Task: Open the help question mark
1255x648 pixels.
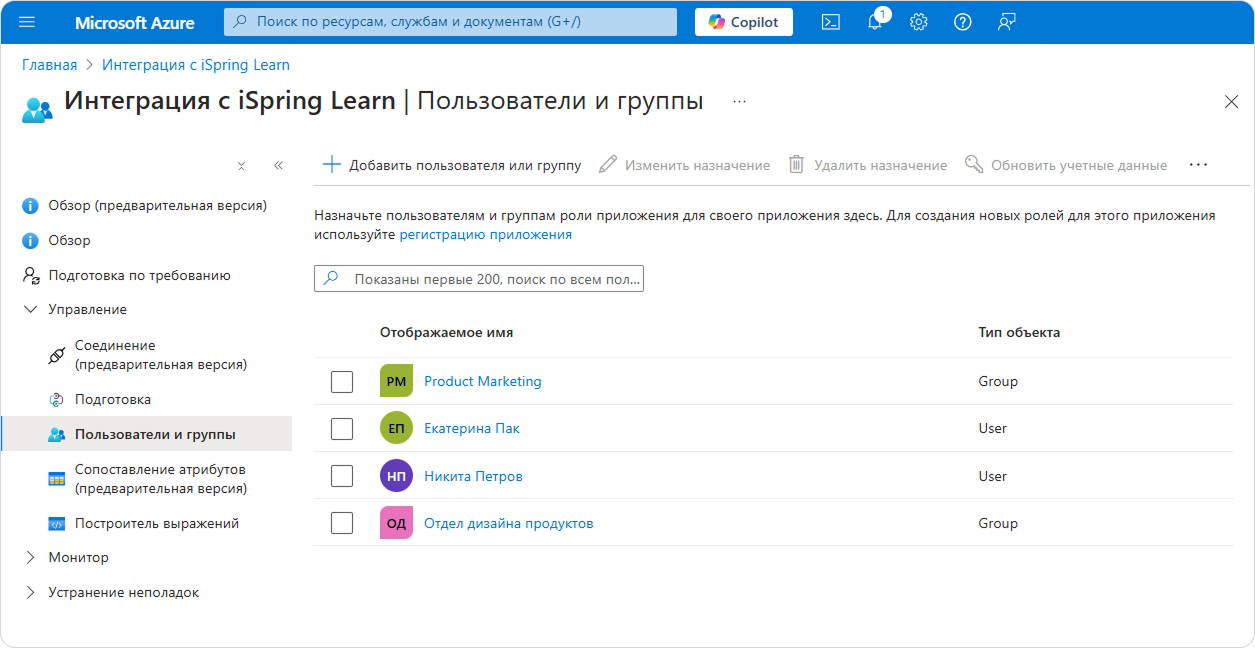Action: point(962,22)
